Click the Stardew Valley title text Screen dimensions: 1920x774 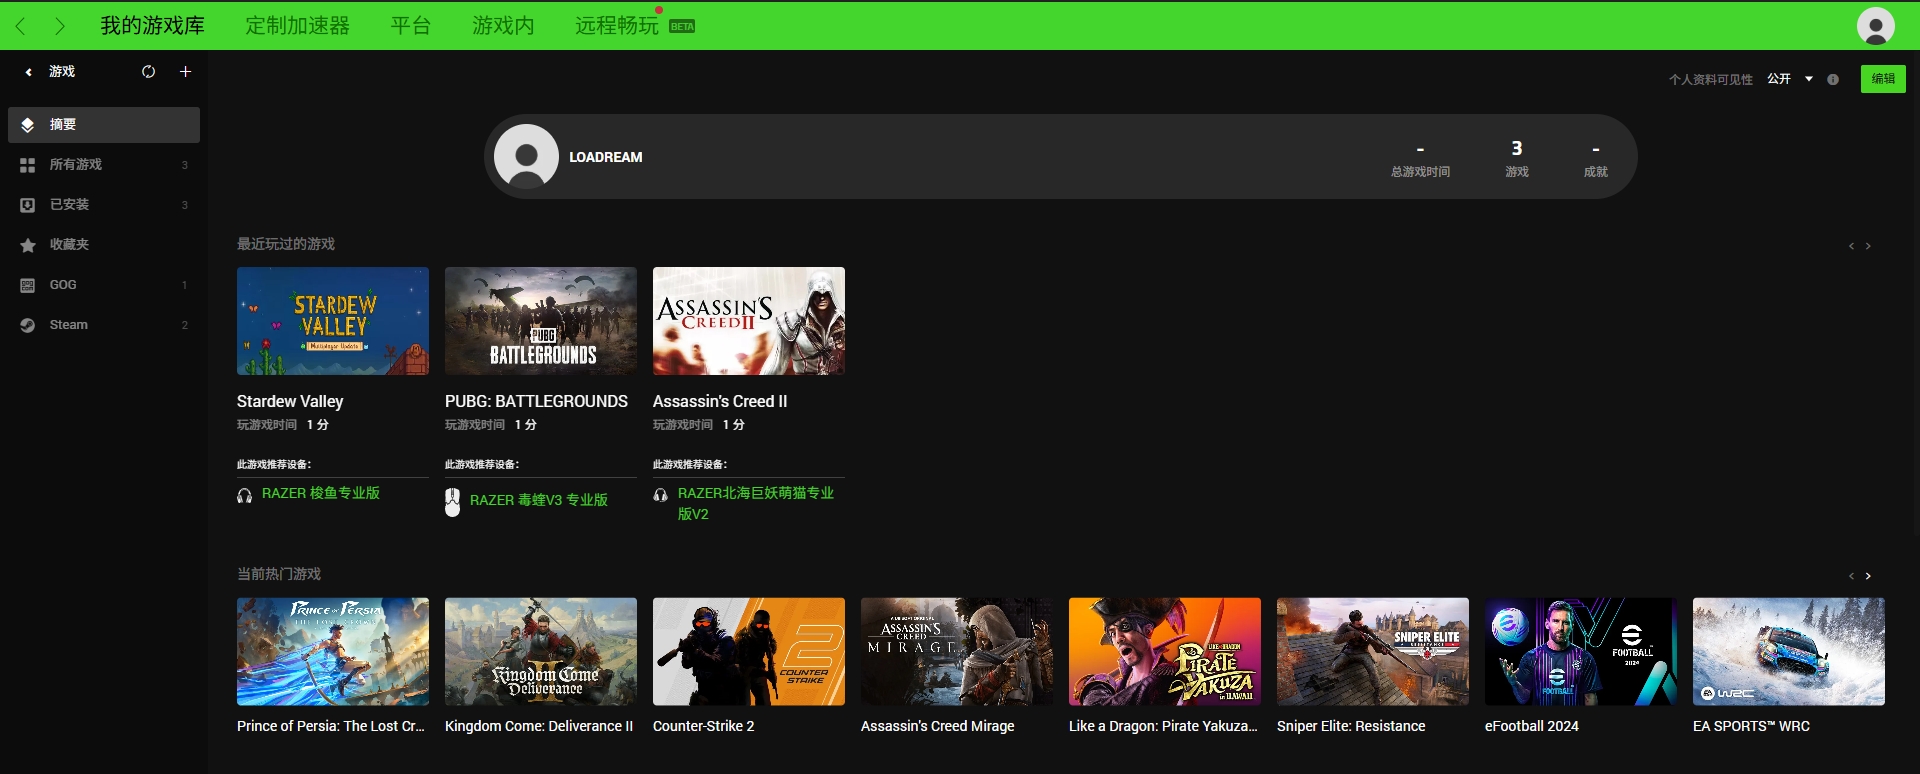point(290,401)
